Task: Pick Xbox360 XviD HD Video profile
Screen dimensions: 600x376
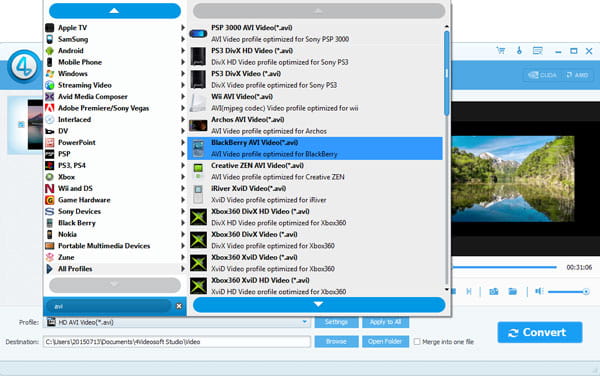Action: 315,285
